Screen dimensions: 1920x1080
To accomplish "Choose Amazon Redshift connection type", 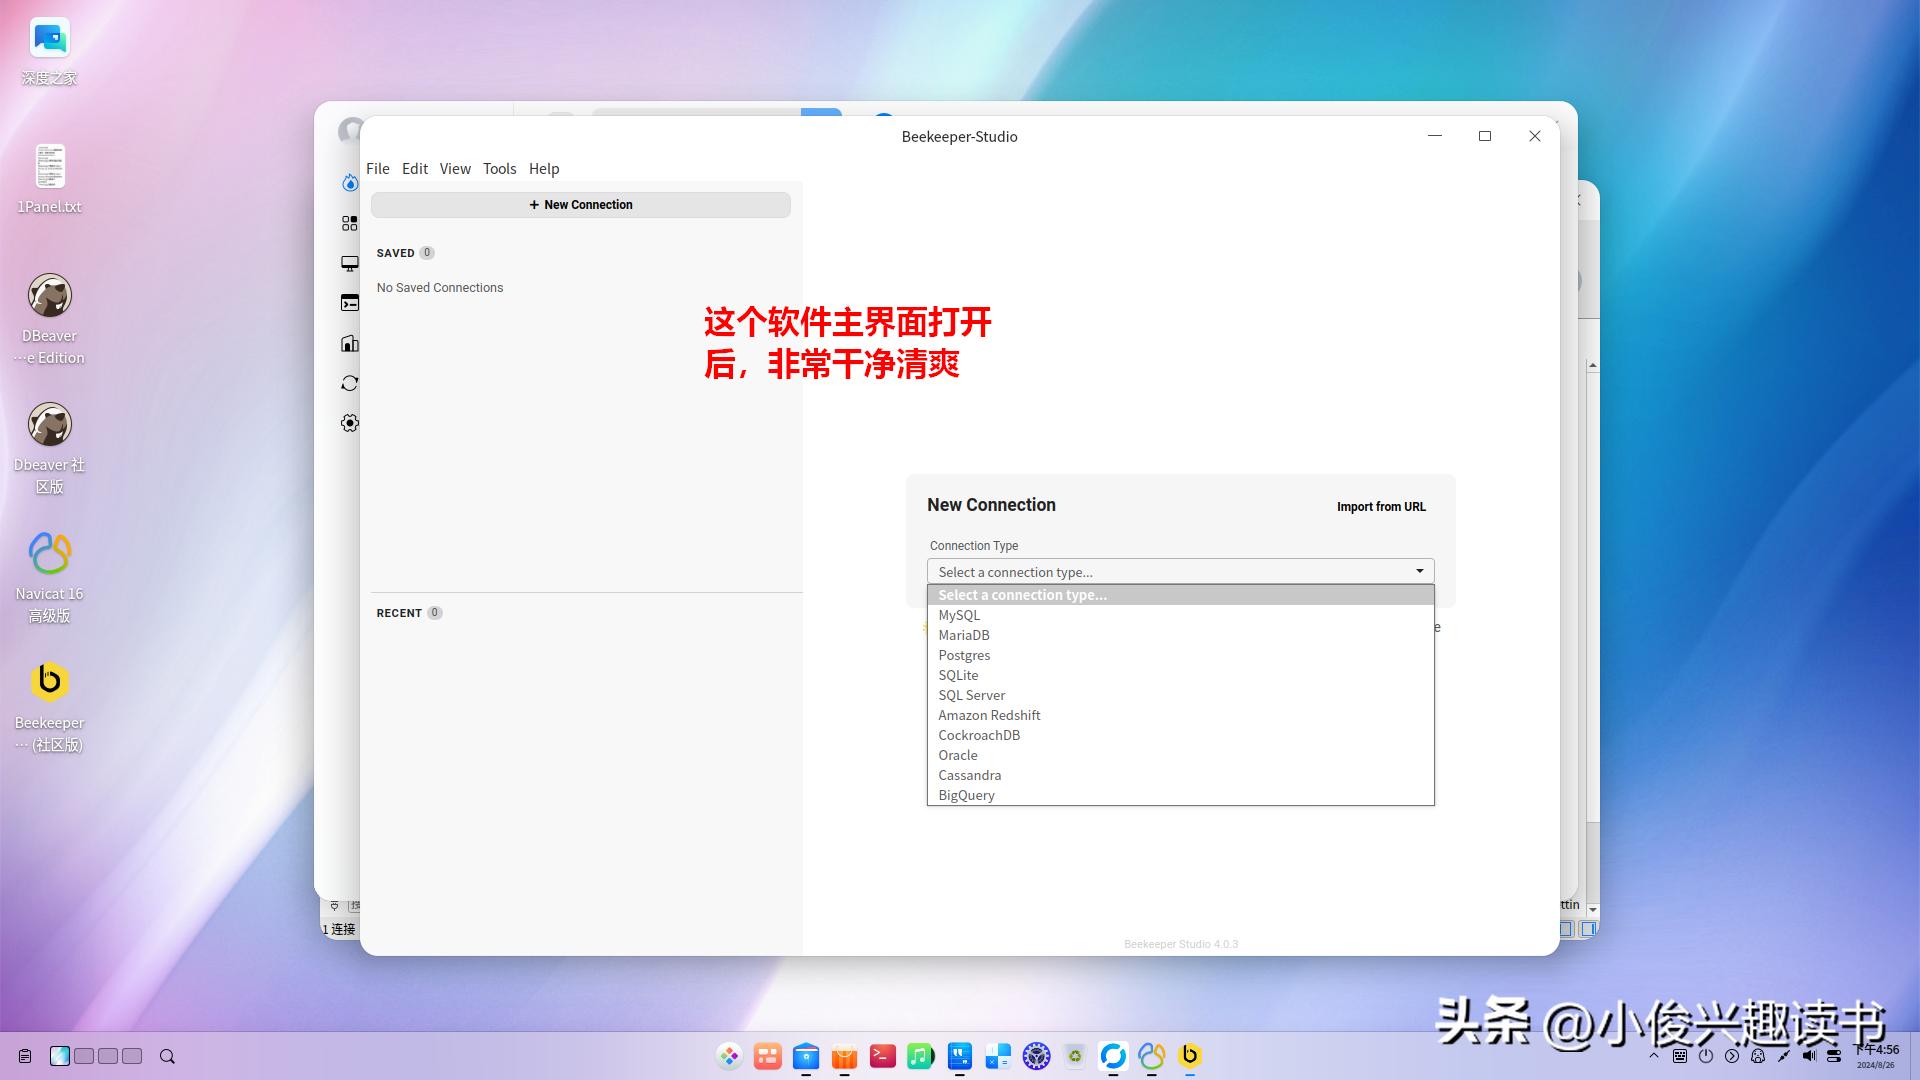I will [x=1180, y=715].
